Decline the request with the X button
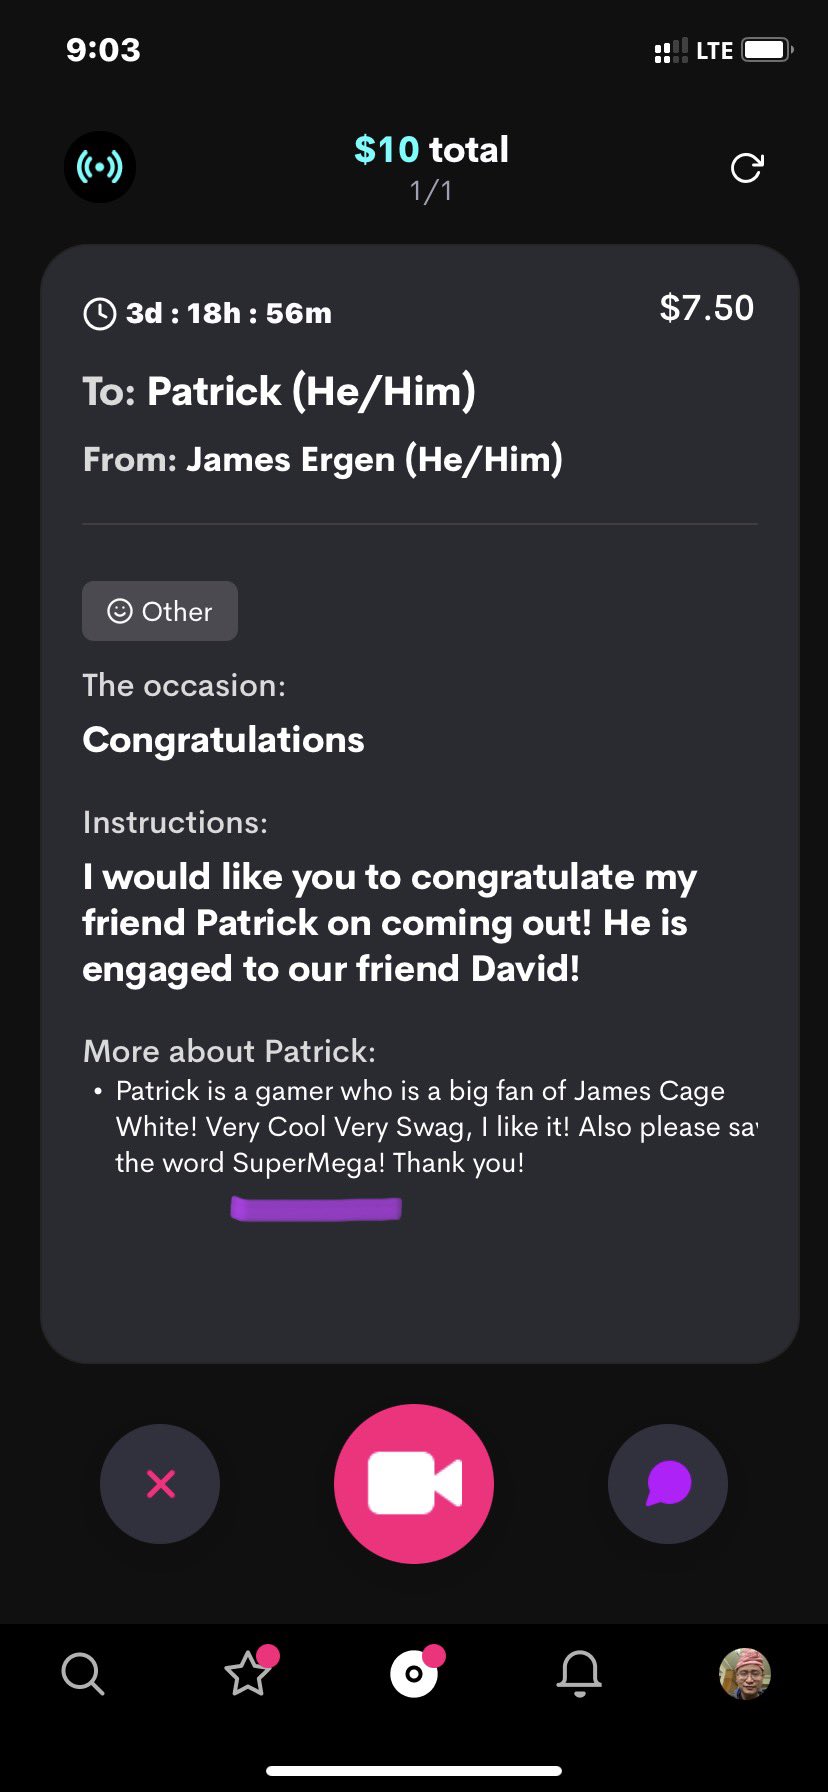 [160, 1483]
